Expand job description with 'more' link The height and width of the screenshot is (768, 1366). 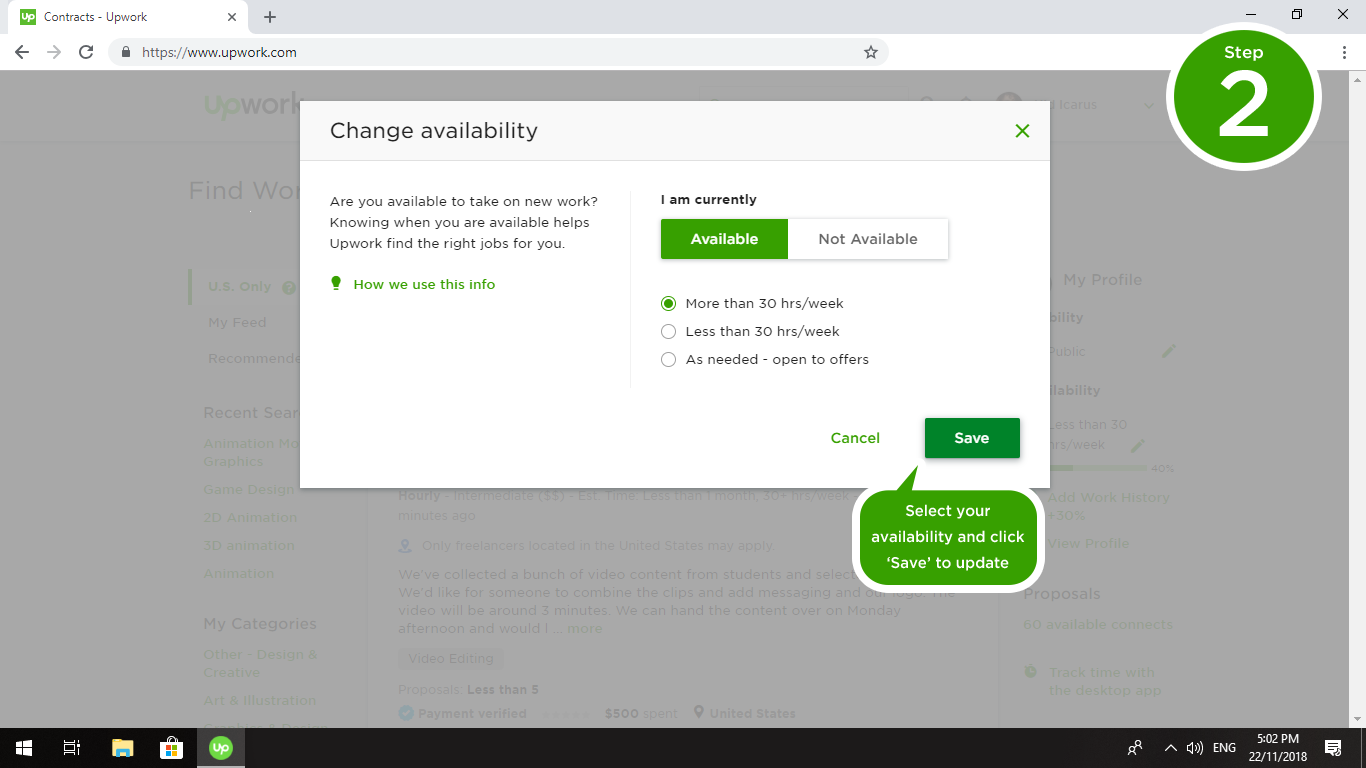585,629
